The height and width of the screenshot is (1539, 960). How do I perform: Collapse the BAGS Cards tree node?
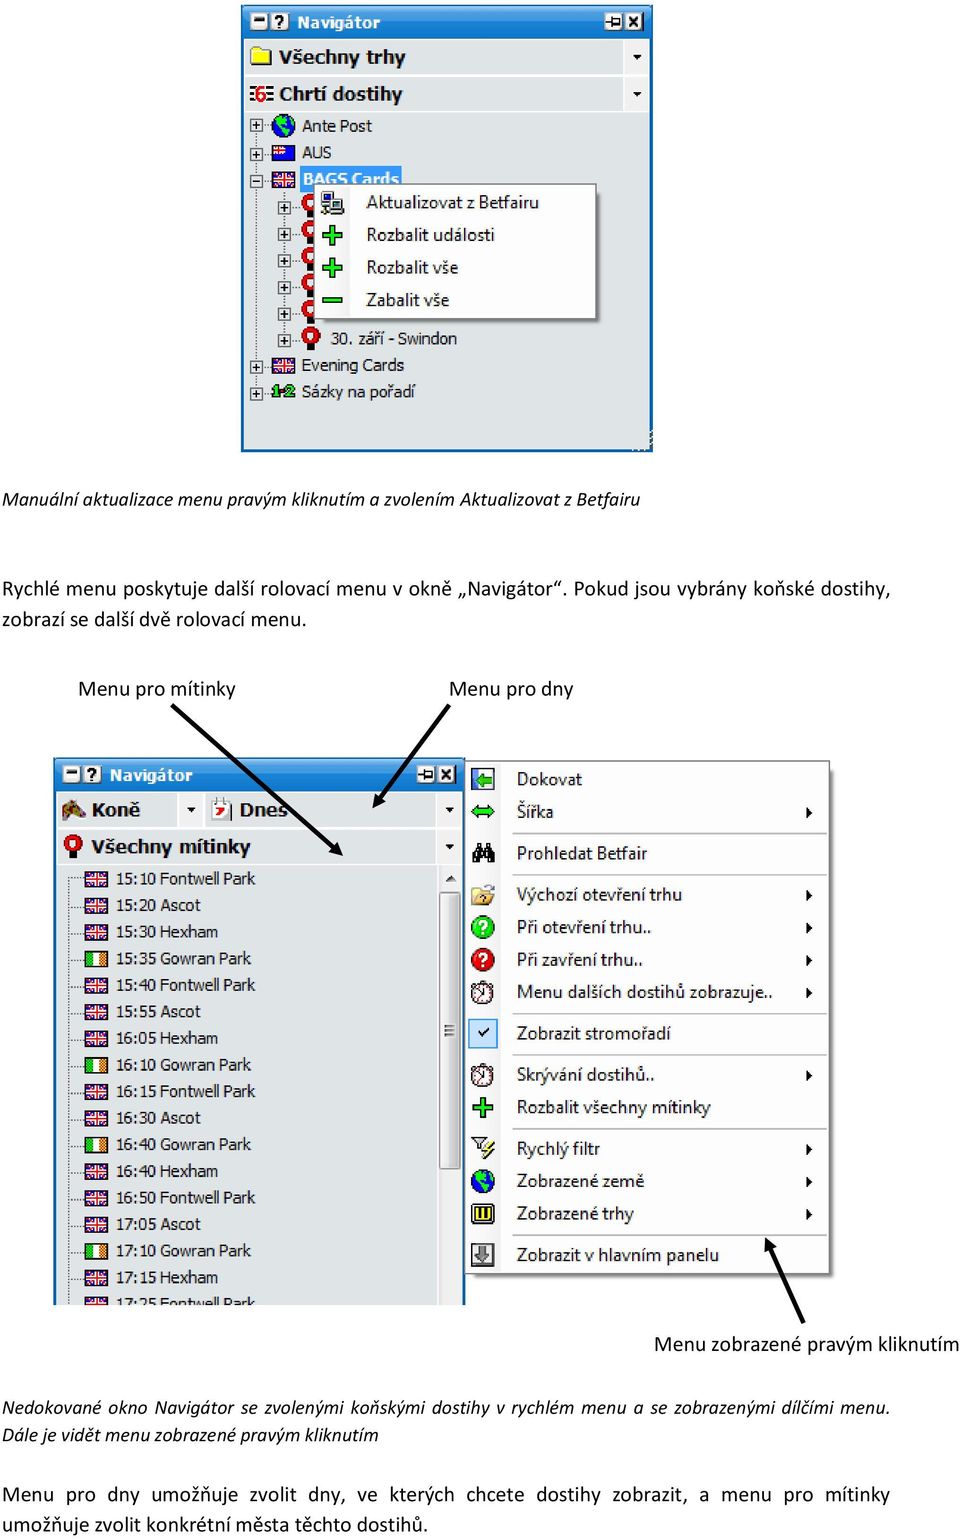(256, 180)
